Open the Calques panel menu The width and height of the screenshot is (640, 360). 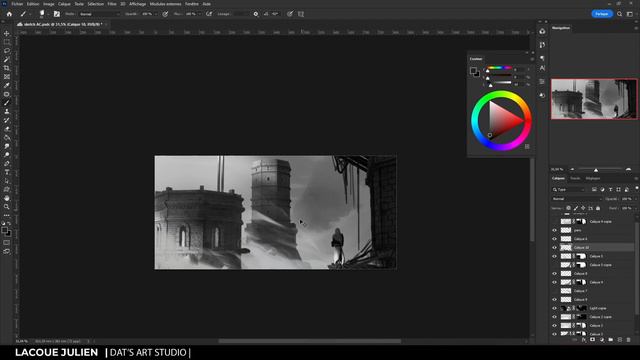636,178
